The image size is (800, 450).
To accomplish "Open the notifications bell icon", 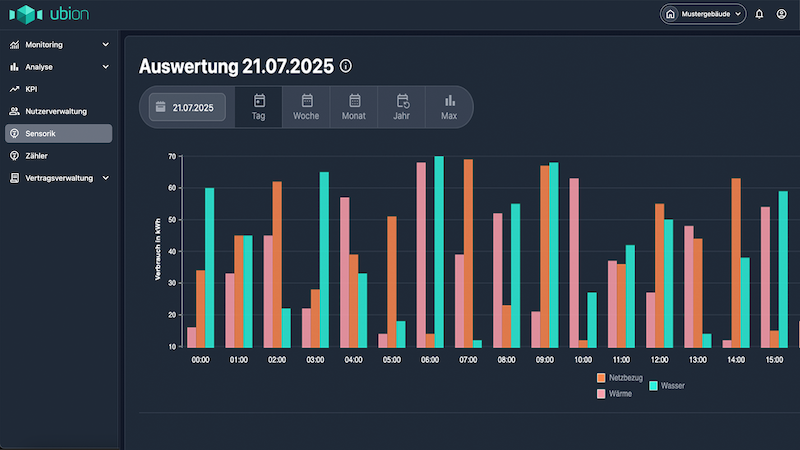I will pos(759,14).
